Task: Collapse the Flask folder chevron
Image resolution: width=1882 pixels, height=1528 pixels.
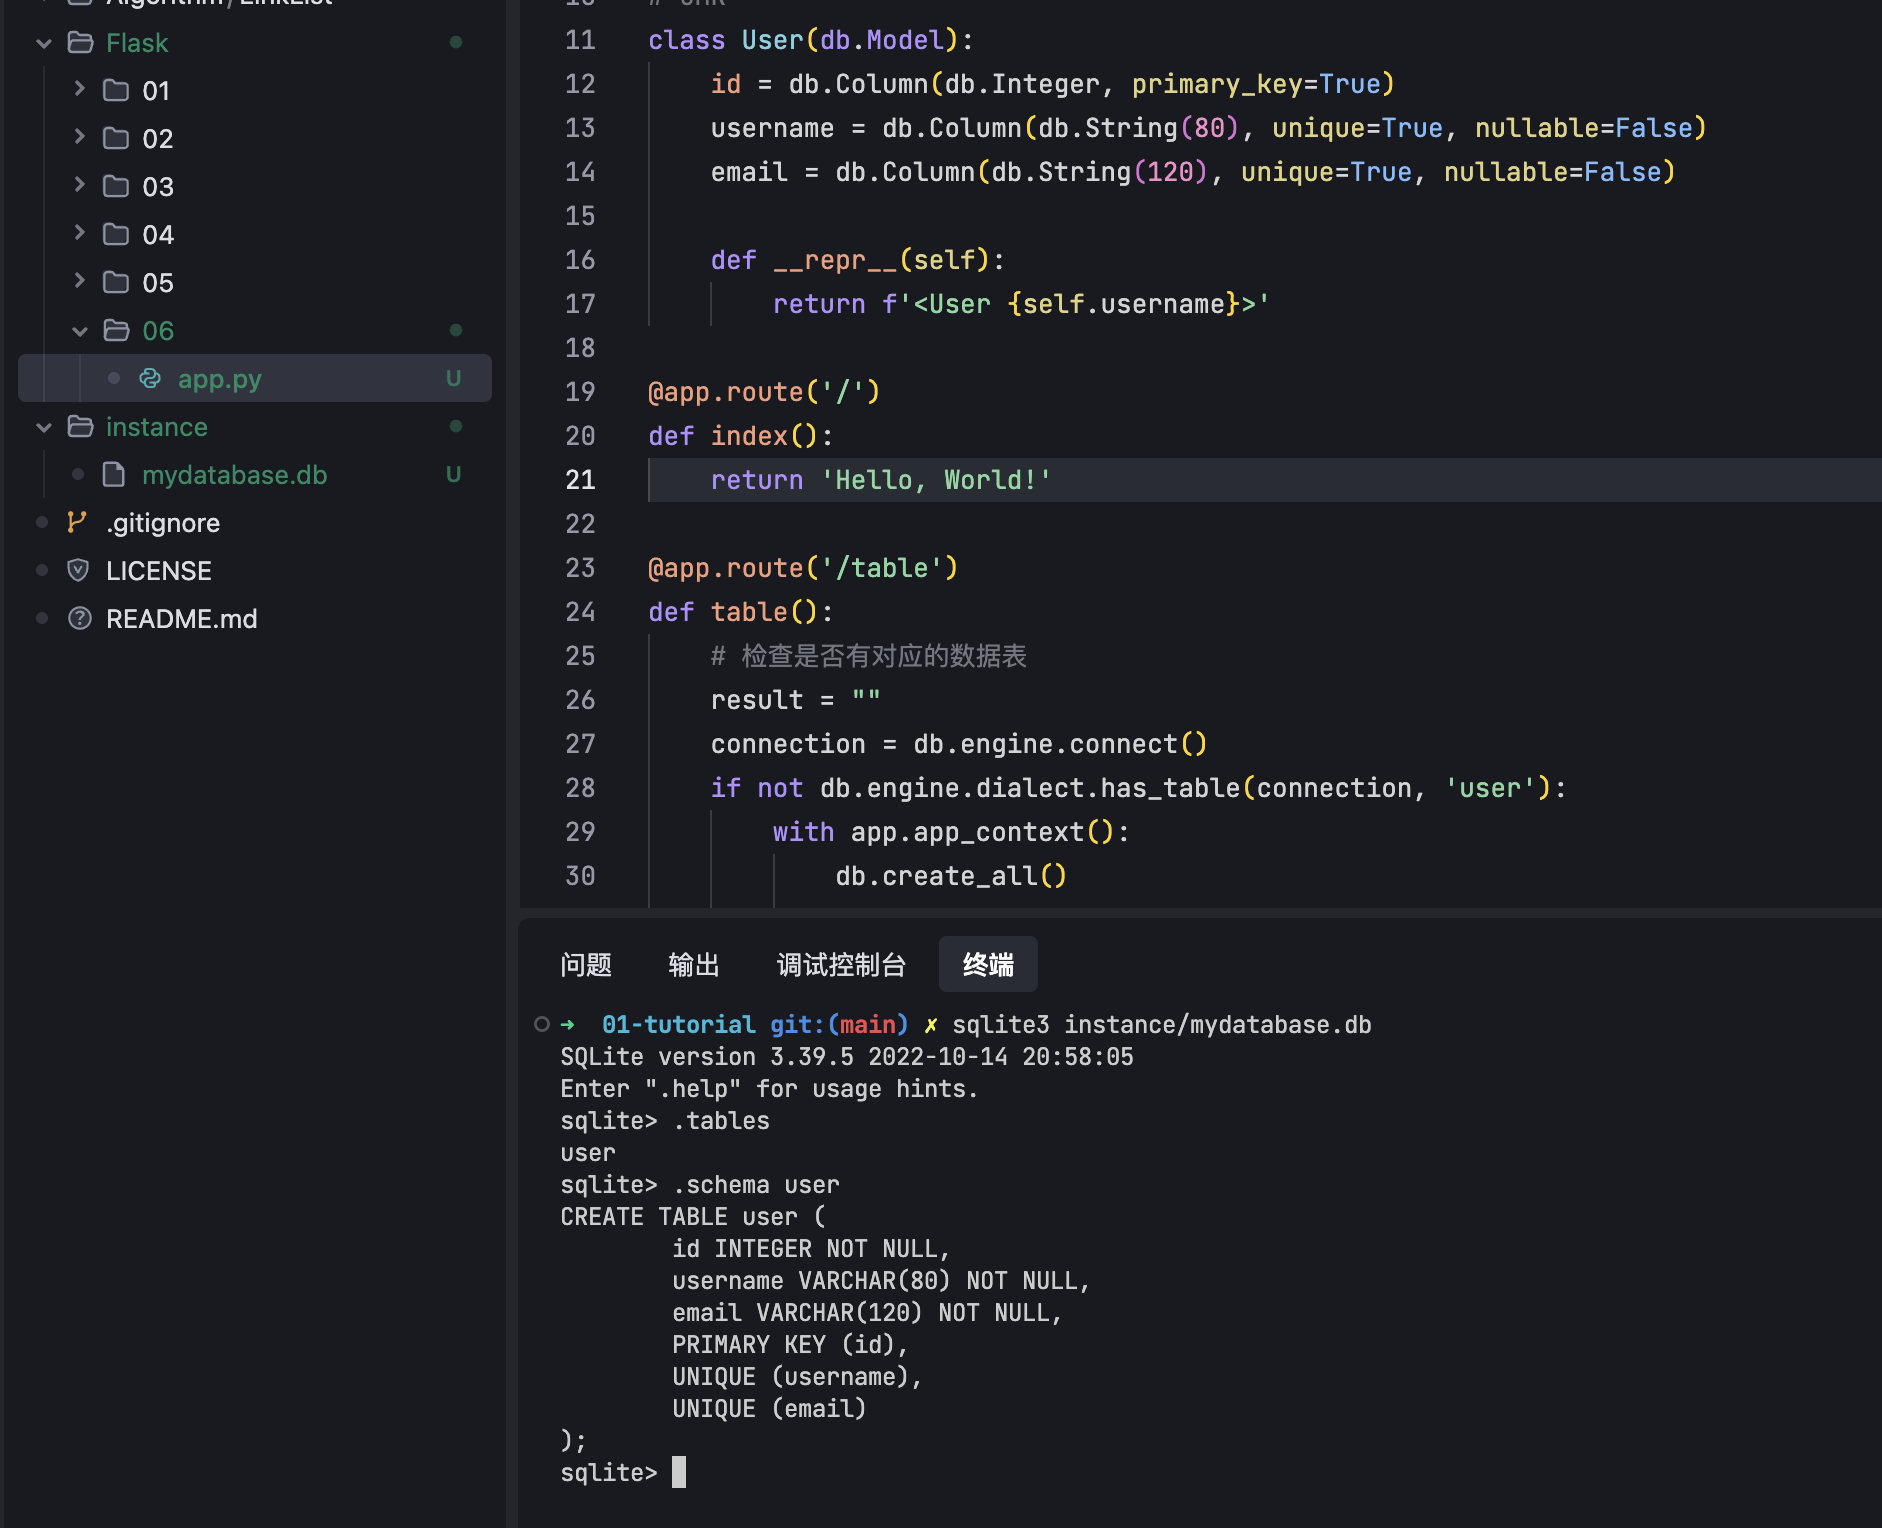Action: pos(44,43)
